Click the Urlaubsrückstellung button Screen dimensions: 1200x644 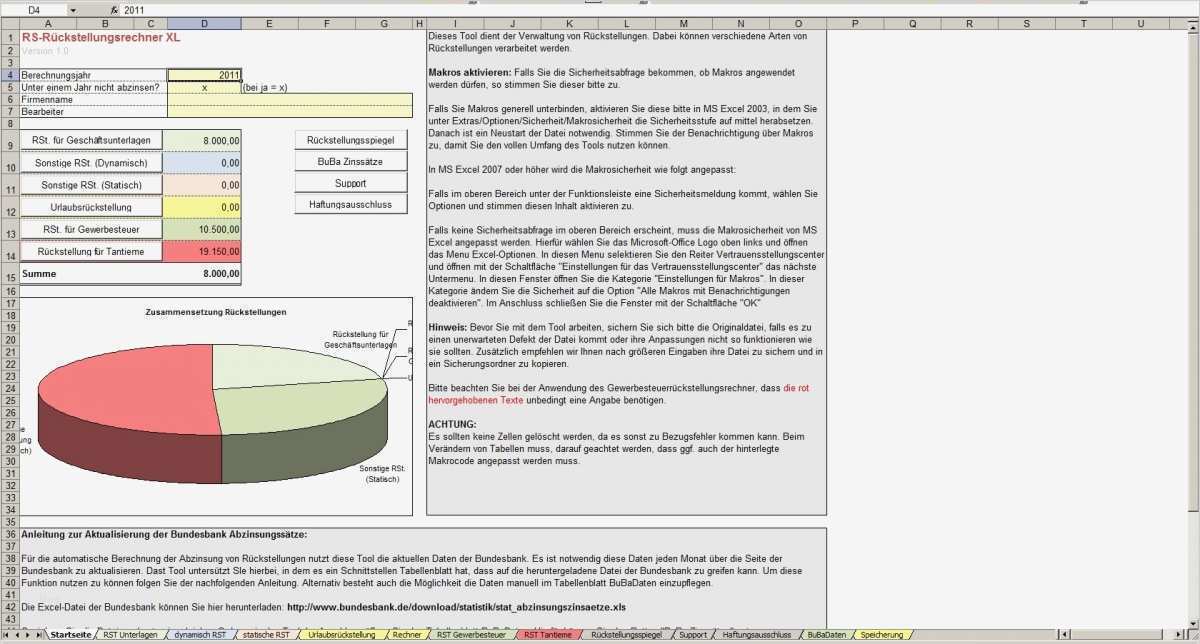click(91, 207)
